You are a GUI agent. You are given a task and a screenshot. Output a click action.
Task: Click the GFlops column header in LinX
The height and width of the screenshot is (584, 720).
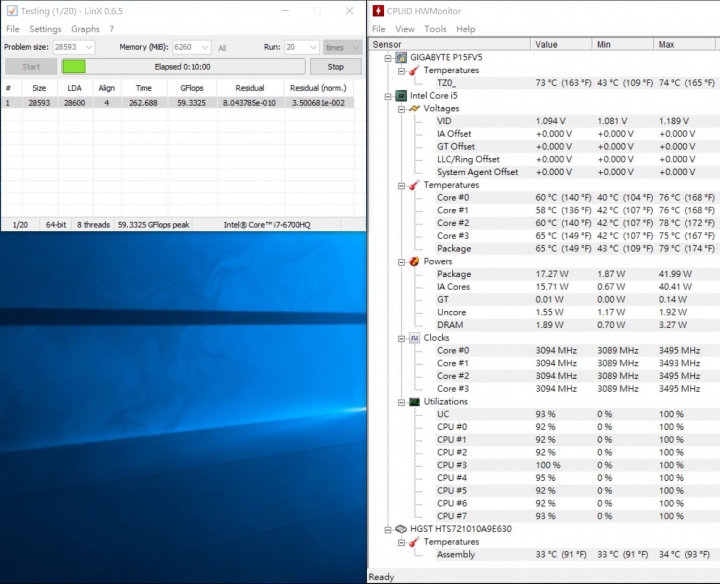[192, 88]
